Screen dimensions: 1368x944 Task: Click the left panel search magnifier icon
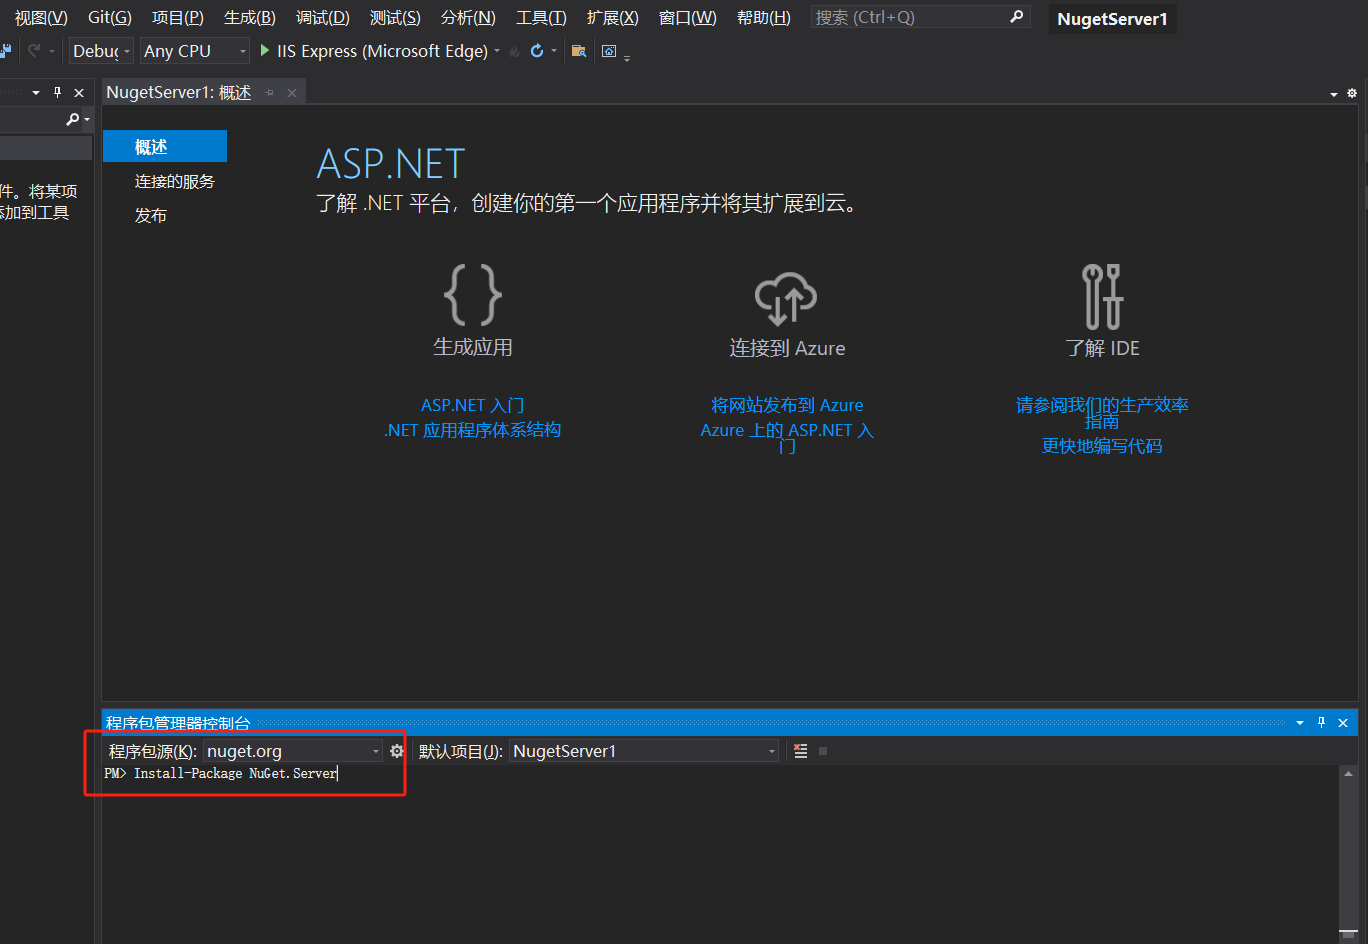click(x=72, y=119)
